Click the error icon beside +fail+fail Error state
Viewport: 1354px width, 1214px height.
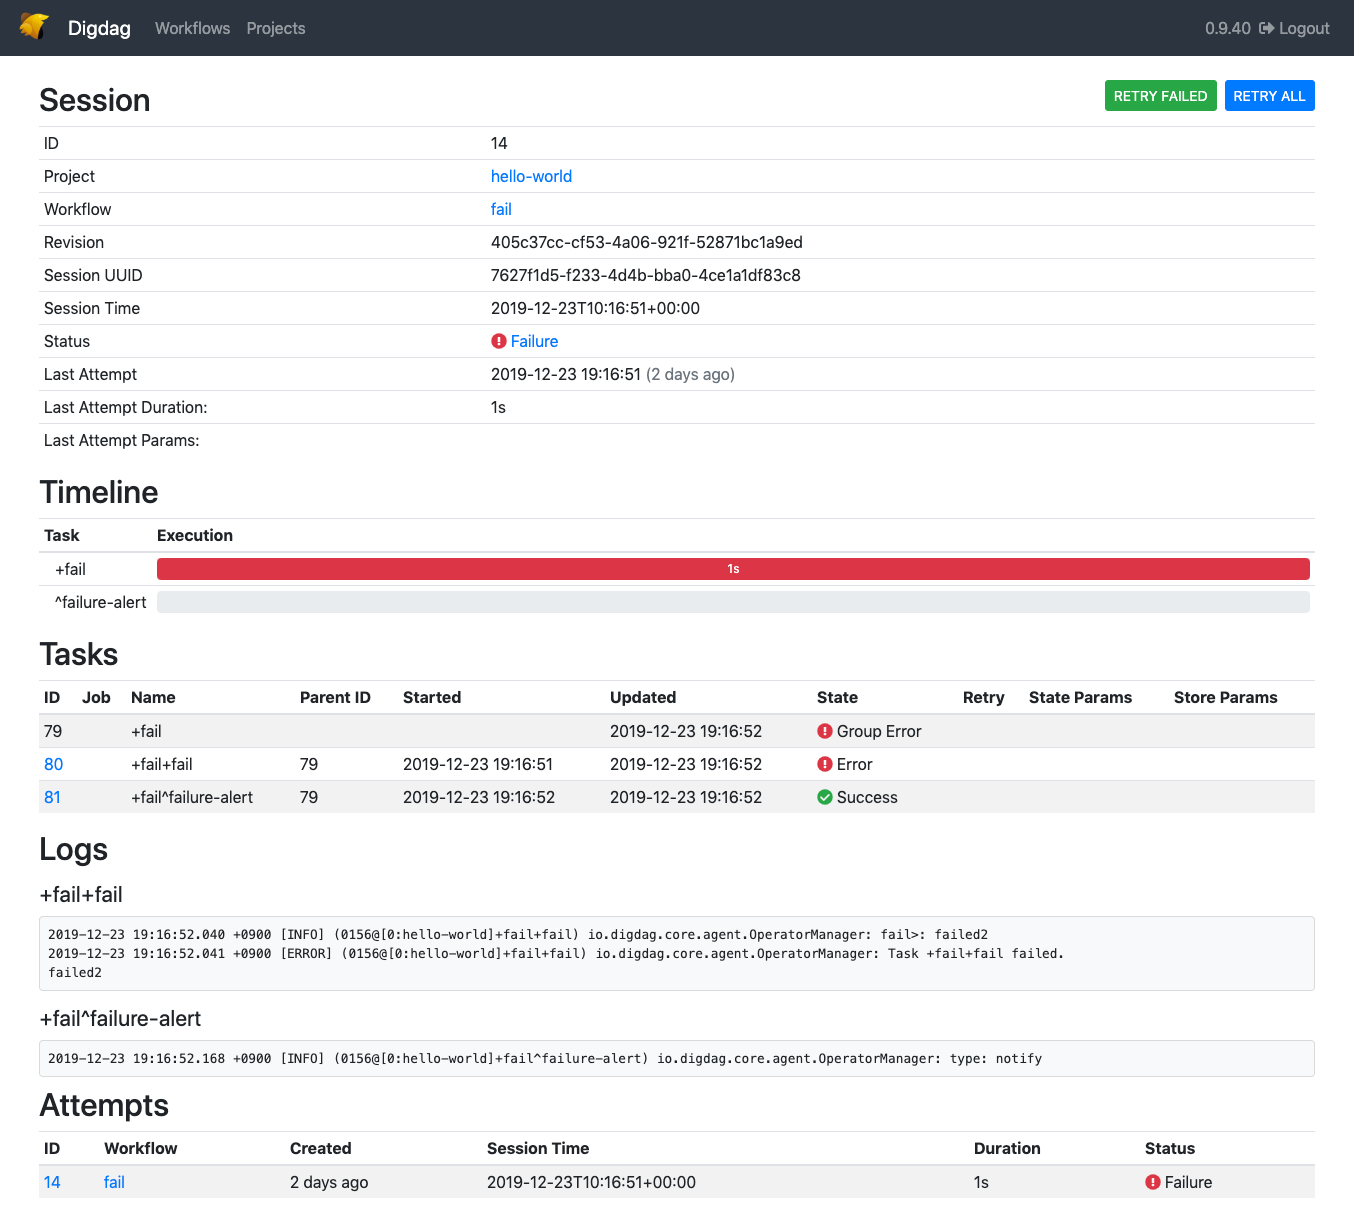[x=824, y=764]
